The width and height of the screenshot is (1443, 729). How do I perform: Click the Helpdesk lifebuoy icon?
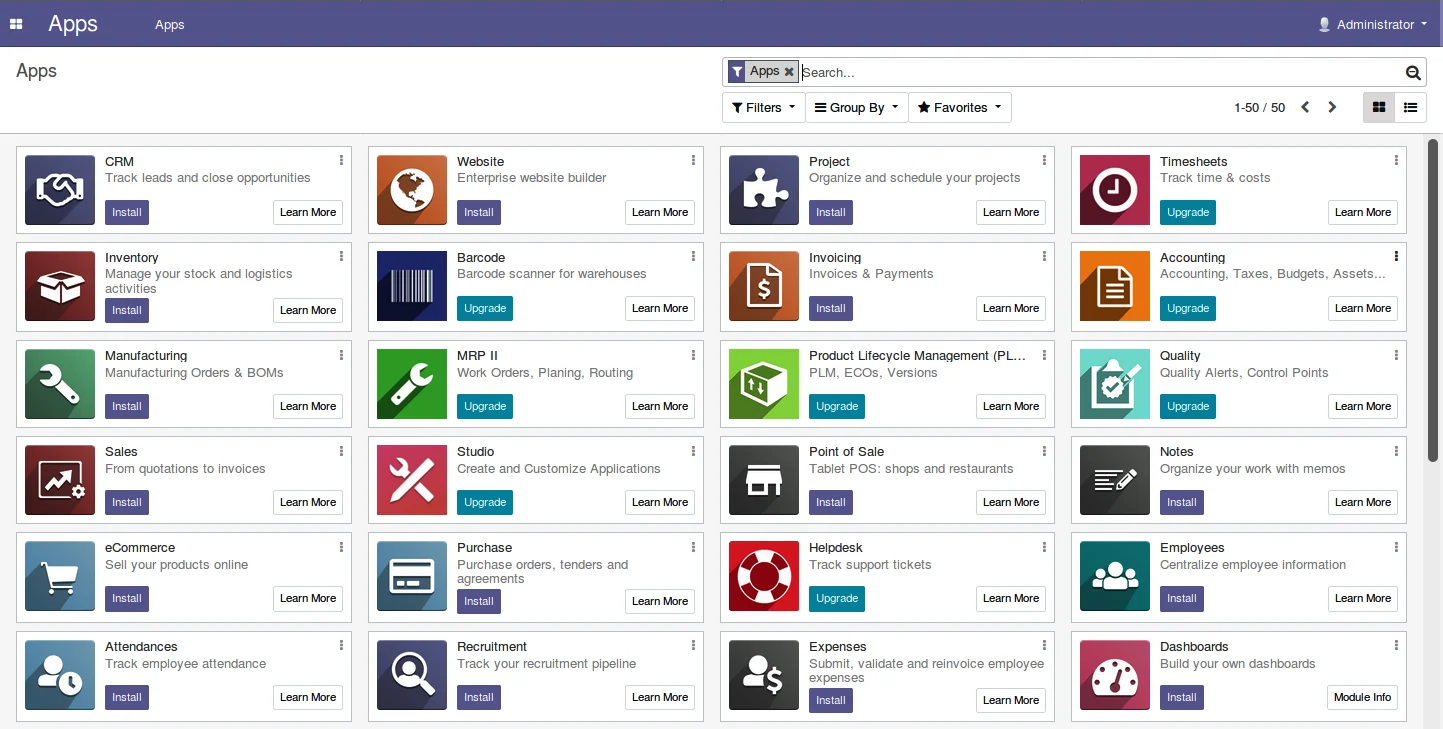(x=763, y=576)
